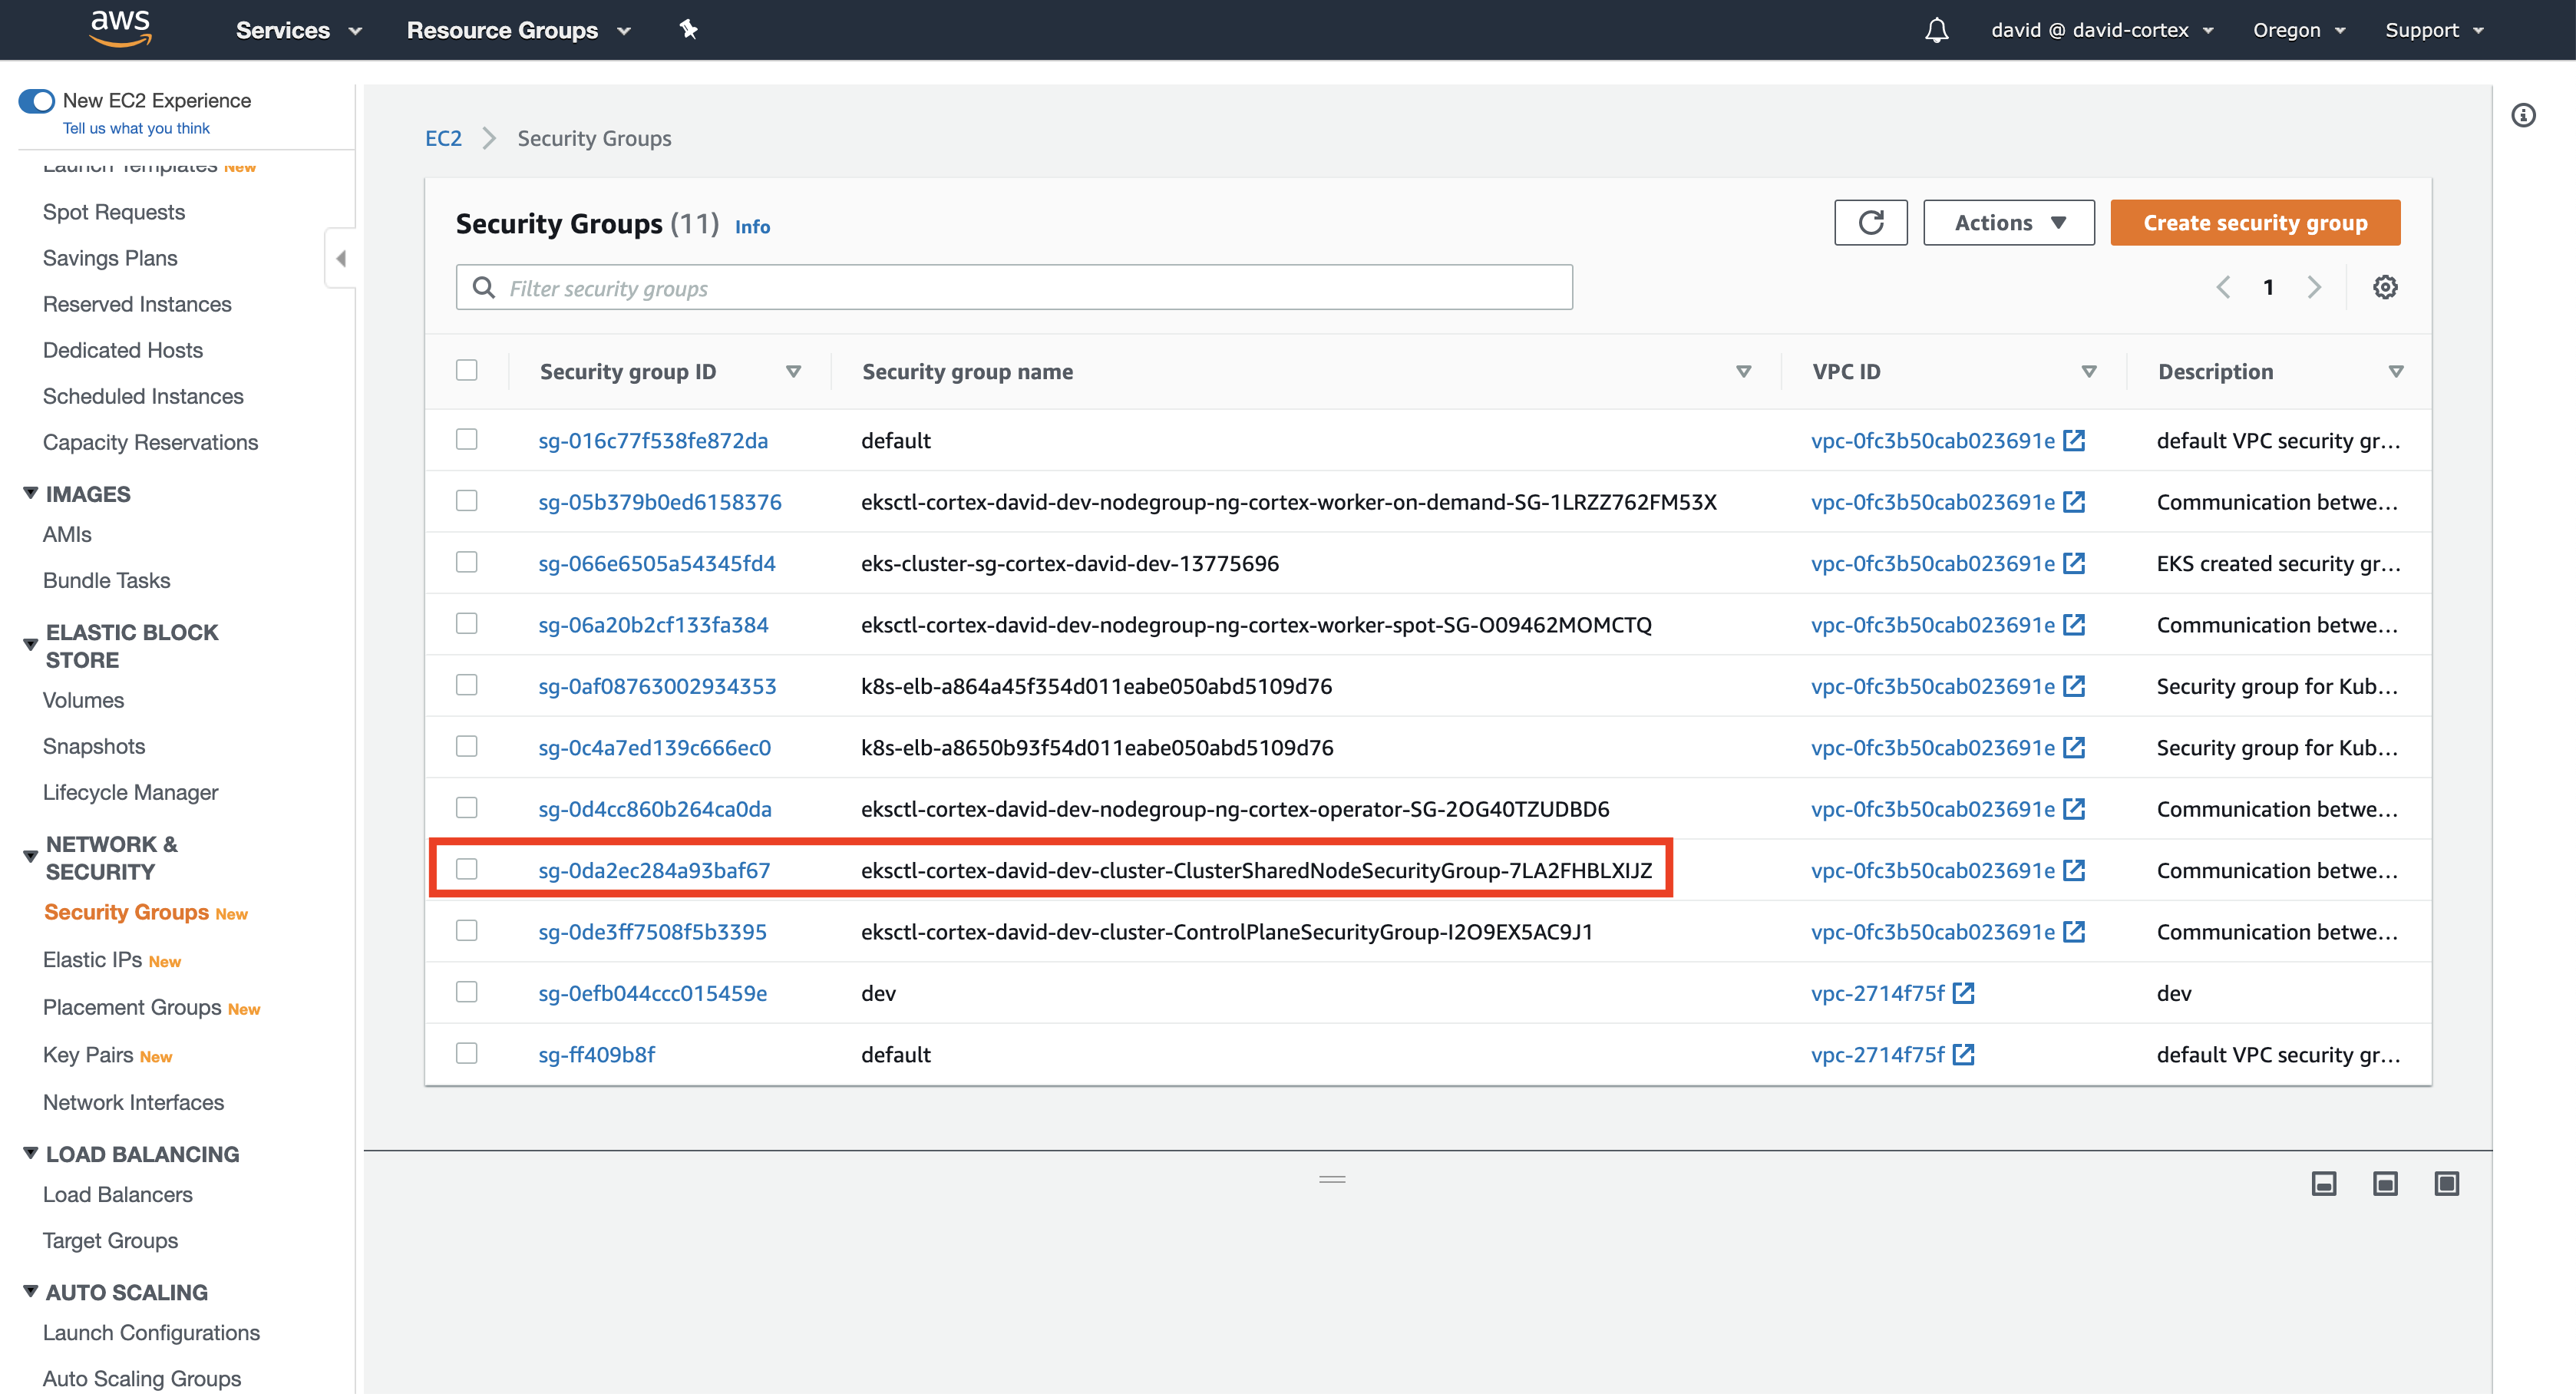This screenshot has height=1397, width=2576.
Task: Collapse the IMAGES sidebar section
Action: (x=30, y=494)
